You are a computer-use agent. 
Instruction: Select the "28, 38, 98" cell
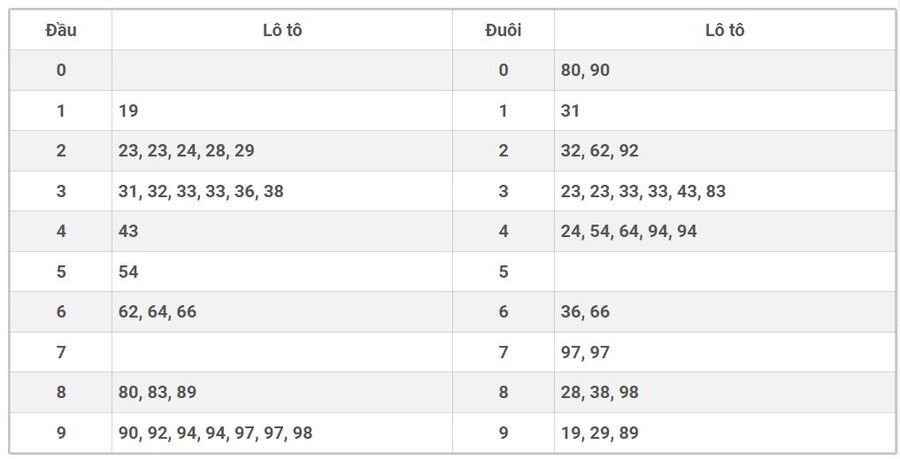600,392
